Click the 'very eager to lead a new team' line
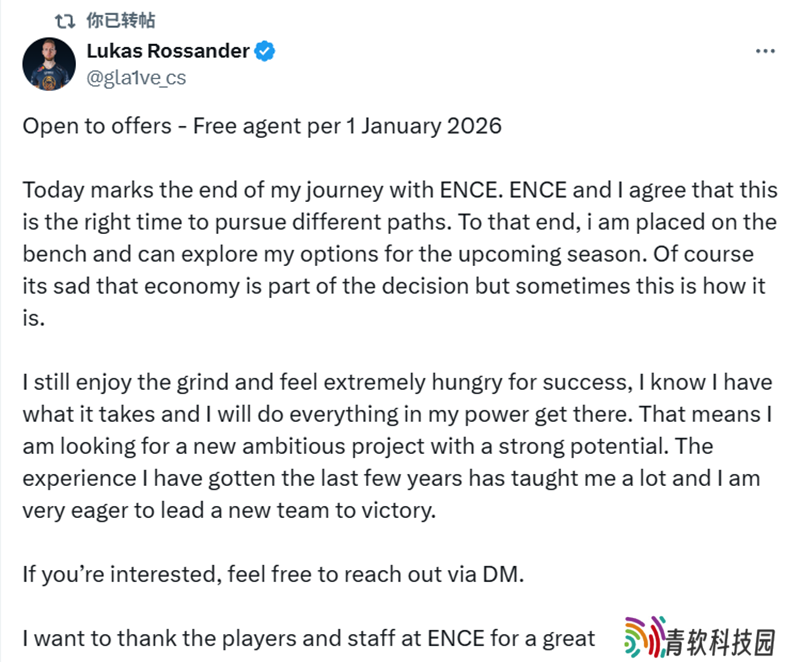 click(229, 511)
